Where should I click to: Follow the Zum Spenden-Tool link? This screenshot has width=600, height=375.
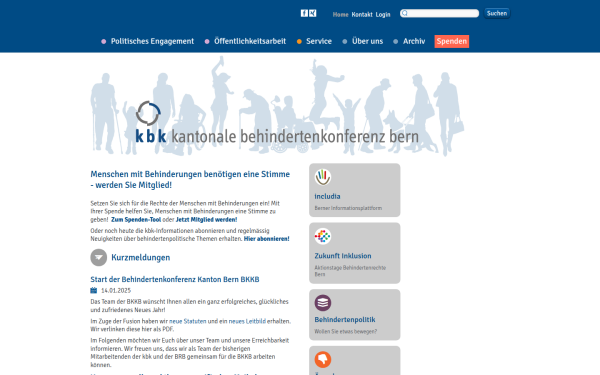[x=136, y=220]
